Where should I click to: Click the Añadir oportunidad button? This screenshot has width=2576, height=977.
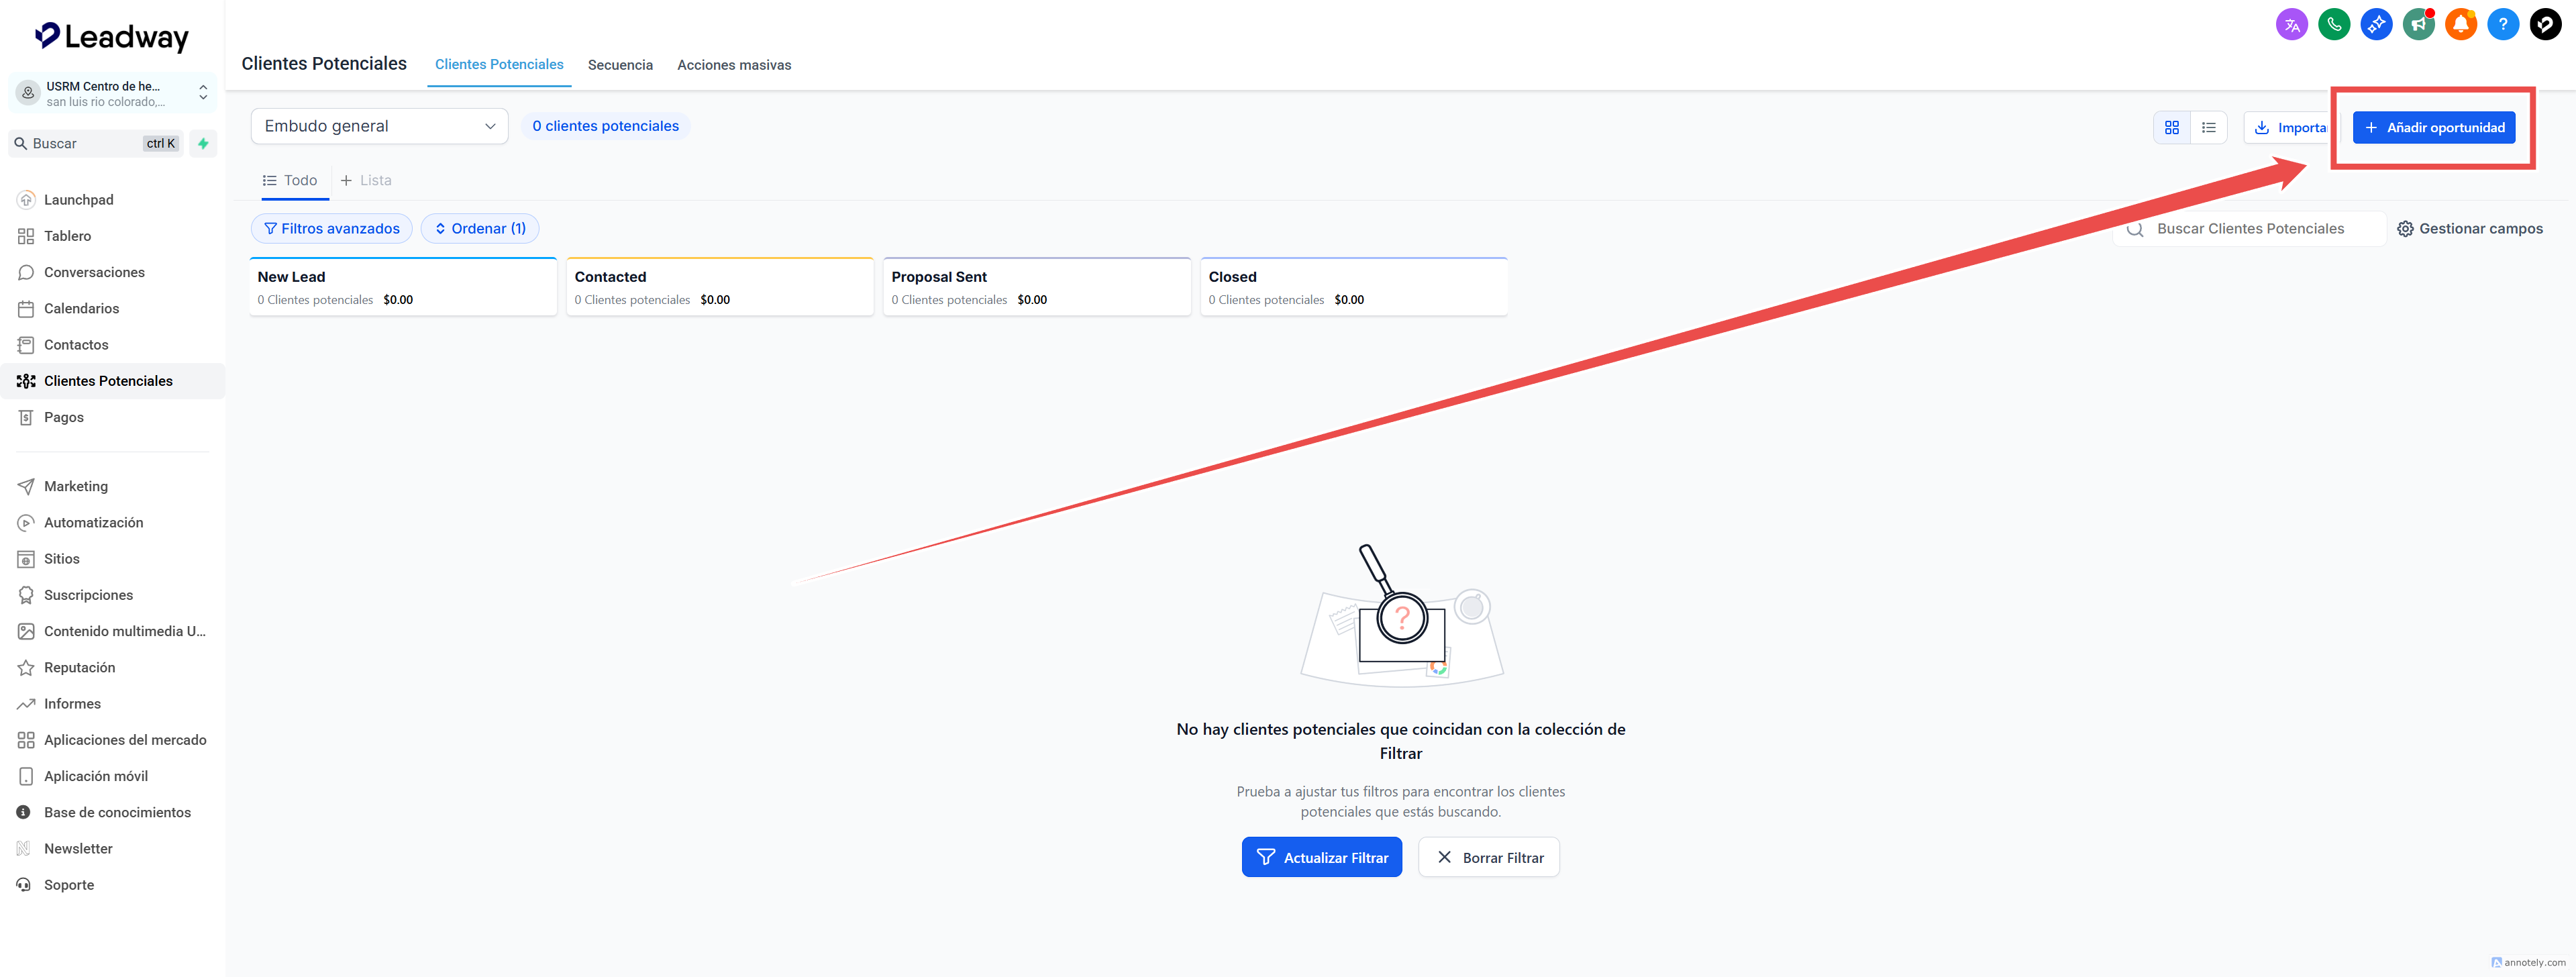[x=2433, y=128]
